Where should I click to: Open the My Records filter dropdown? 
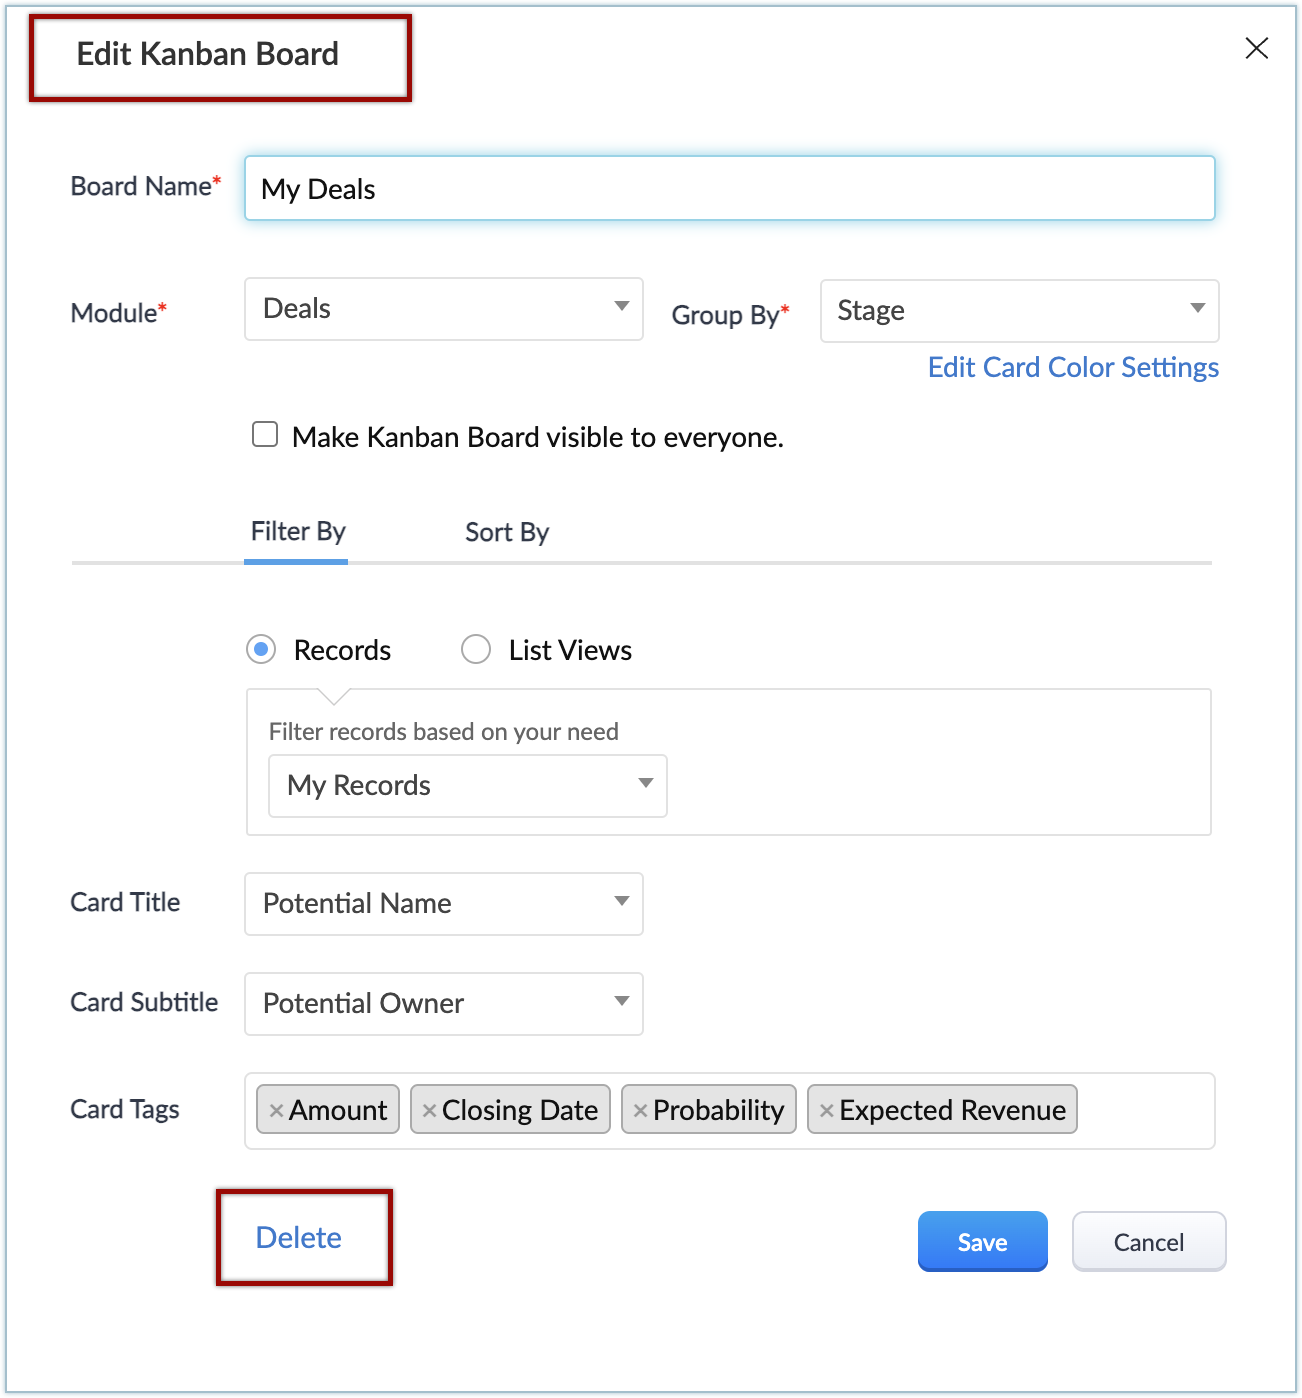(x=467, y=786)
